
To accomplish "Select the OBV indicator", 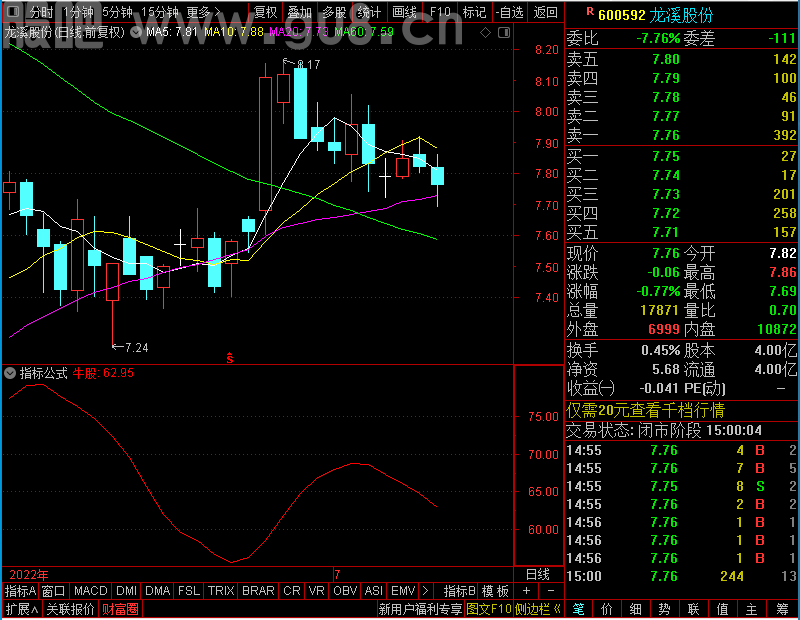I will (345, 591).
